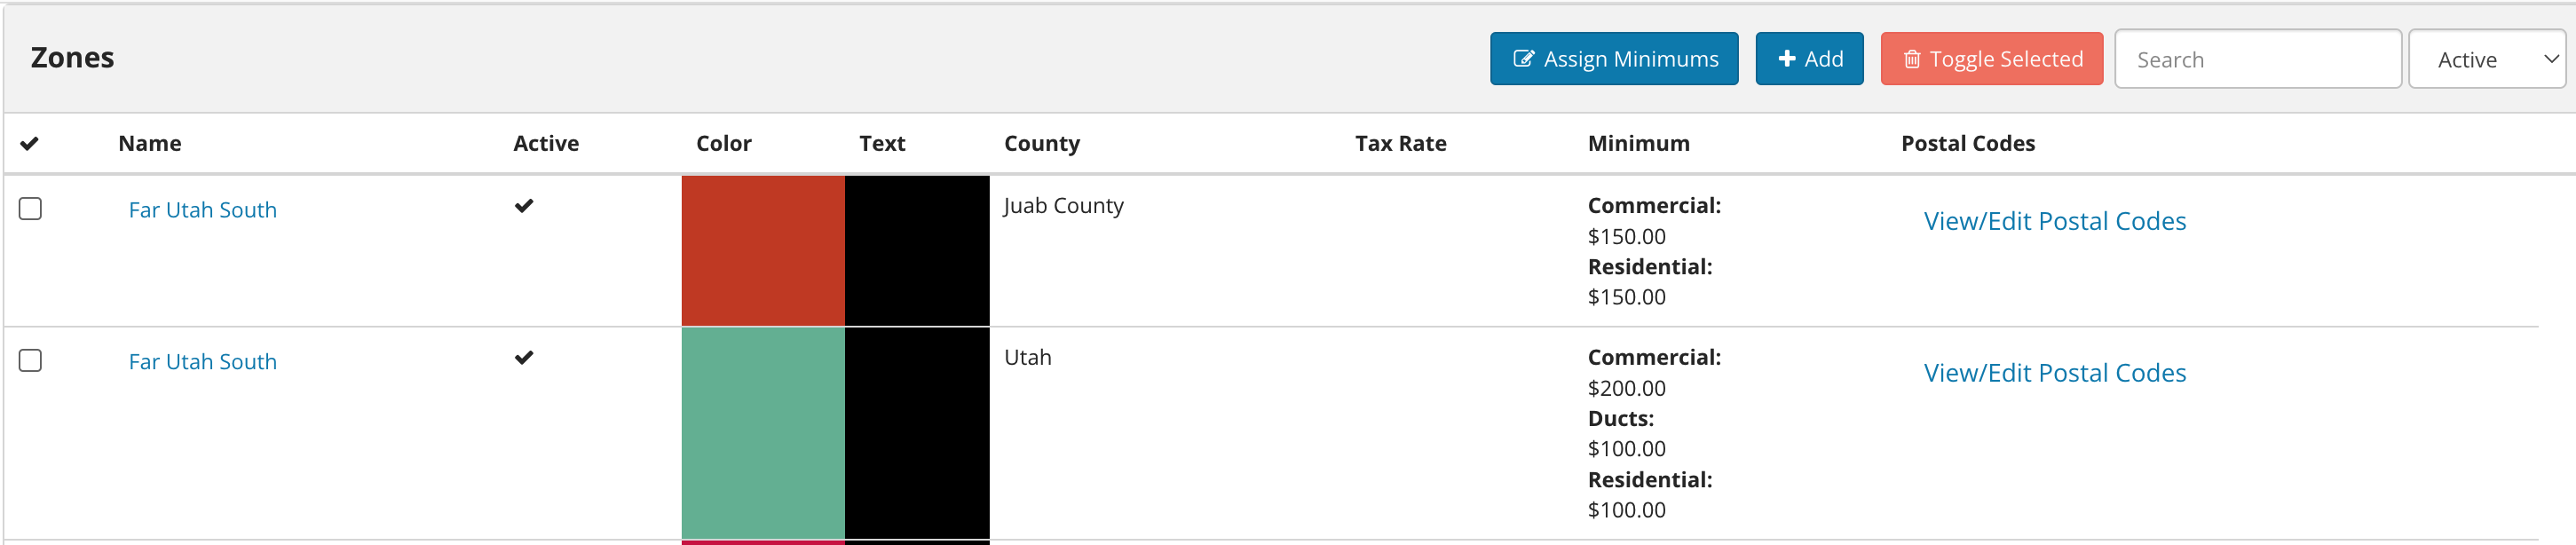Click the green color swatch
The image size is (2576, 545).
click(x=763, y=434)
